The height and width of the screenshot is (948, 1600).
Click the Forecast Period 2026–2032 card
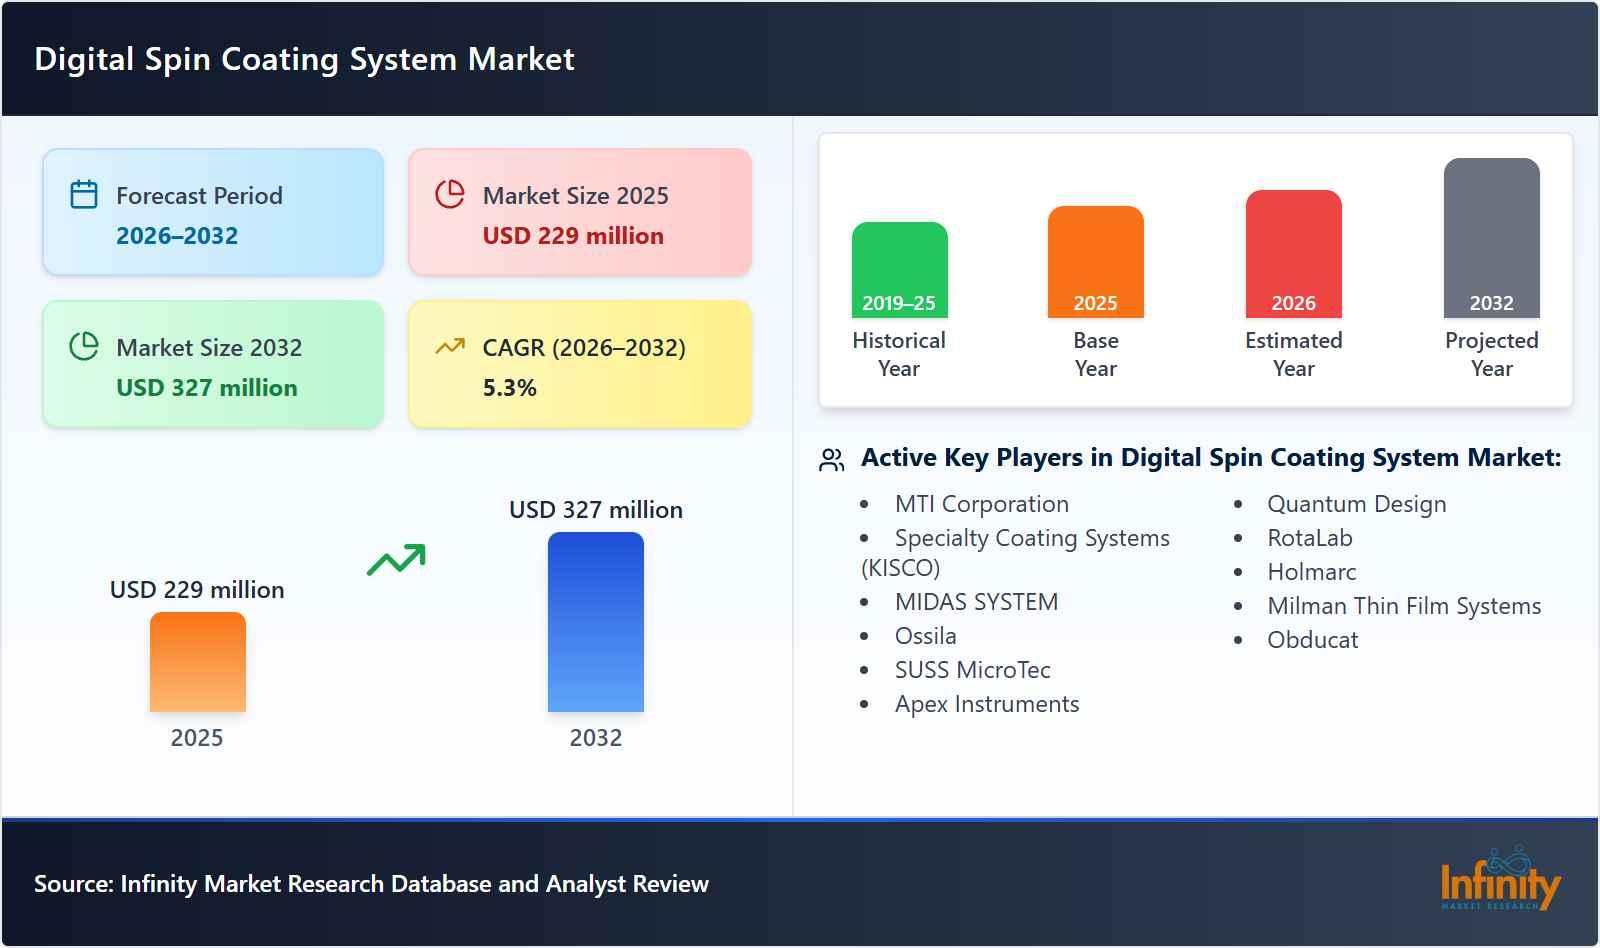coord(212,210)
